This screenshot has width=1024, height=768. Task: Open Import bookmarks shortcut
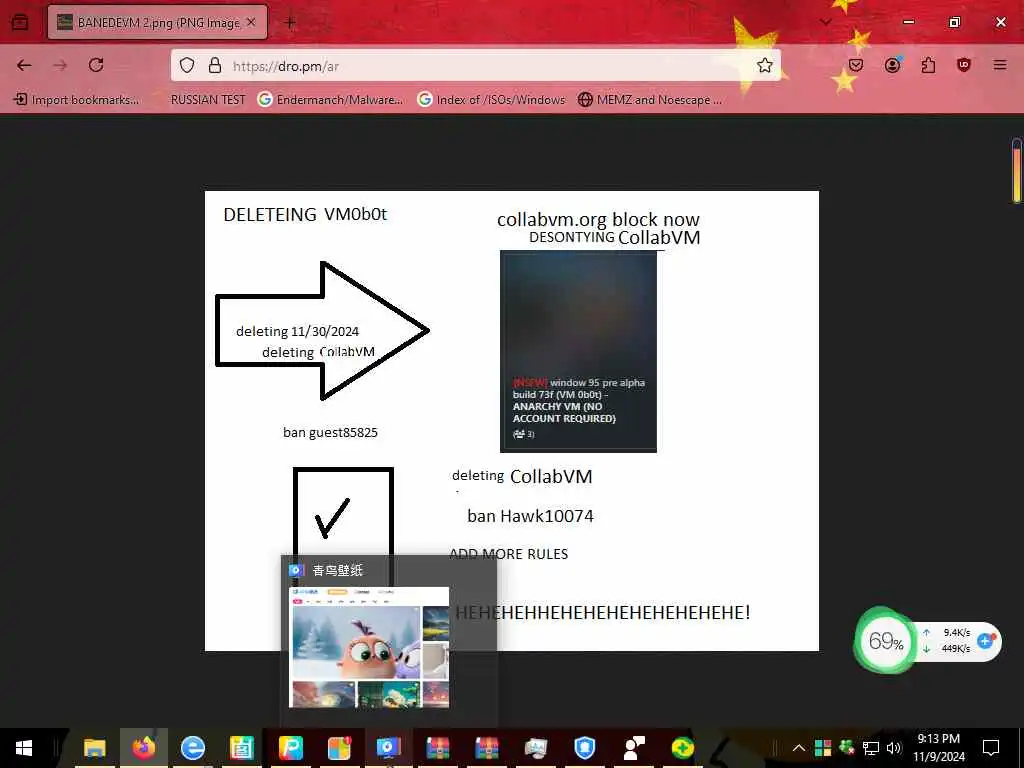pyautogui.click(x=76, y=100)
